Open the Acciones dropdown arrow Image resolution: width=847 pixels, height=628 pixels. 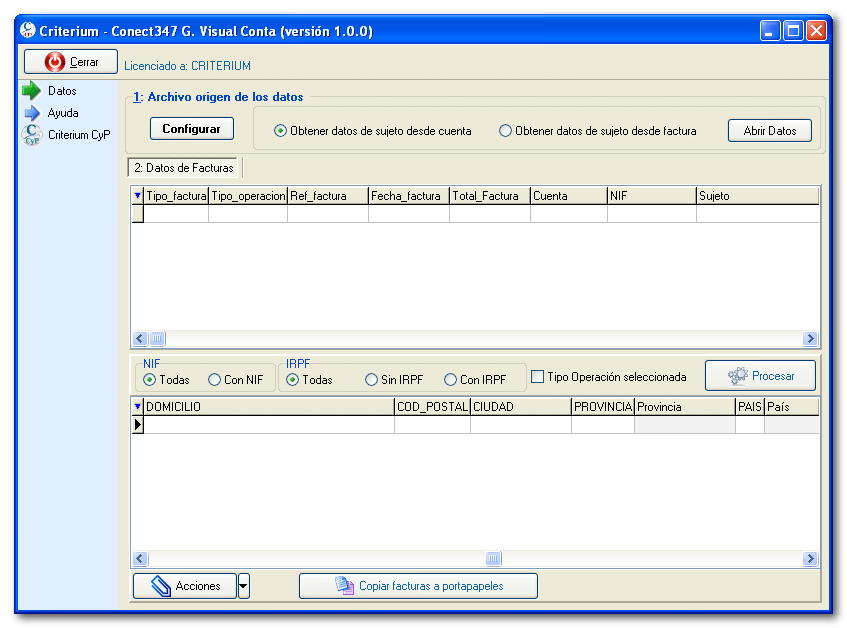244,586
